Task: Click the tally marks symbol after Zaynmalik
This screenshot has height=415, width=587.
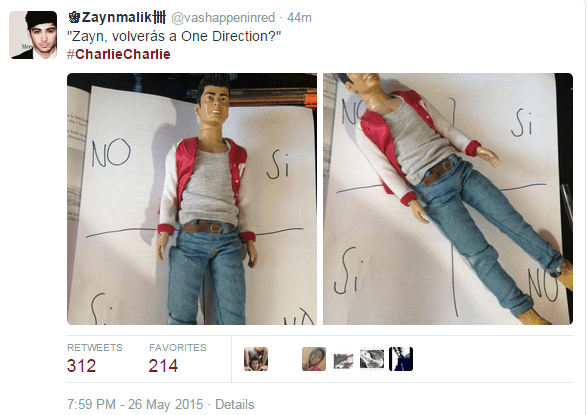Action: point(159,17)
